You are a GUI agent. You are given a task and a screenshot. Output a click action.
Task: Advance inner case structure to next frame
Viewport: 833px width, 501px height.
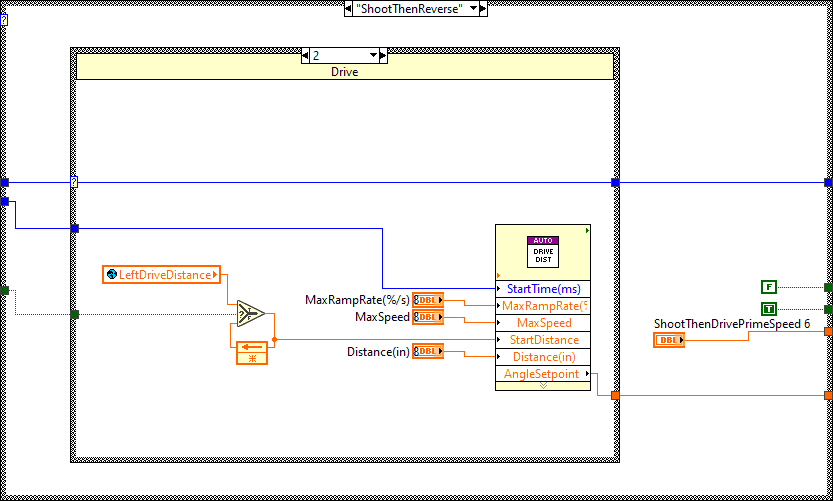[382, 55]
